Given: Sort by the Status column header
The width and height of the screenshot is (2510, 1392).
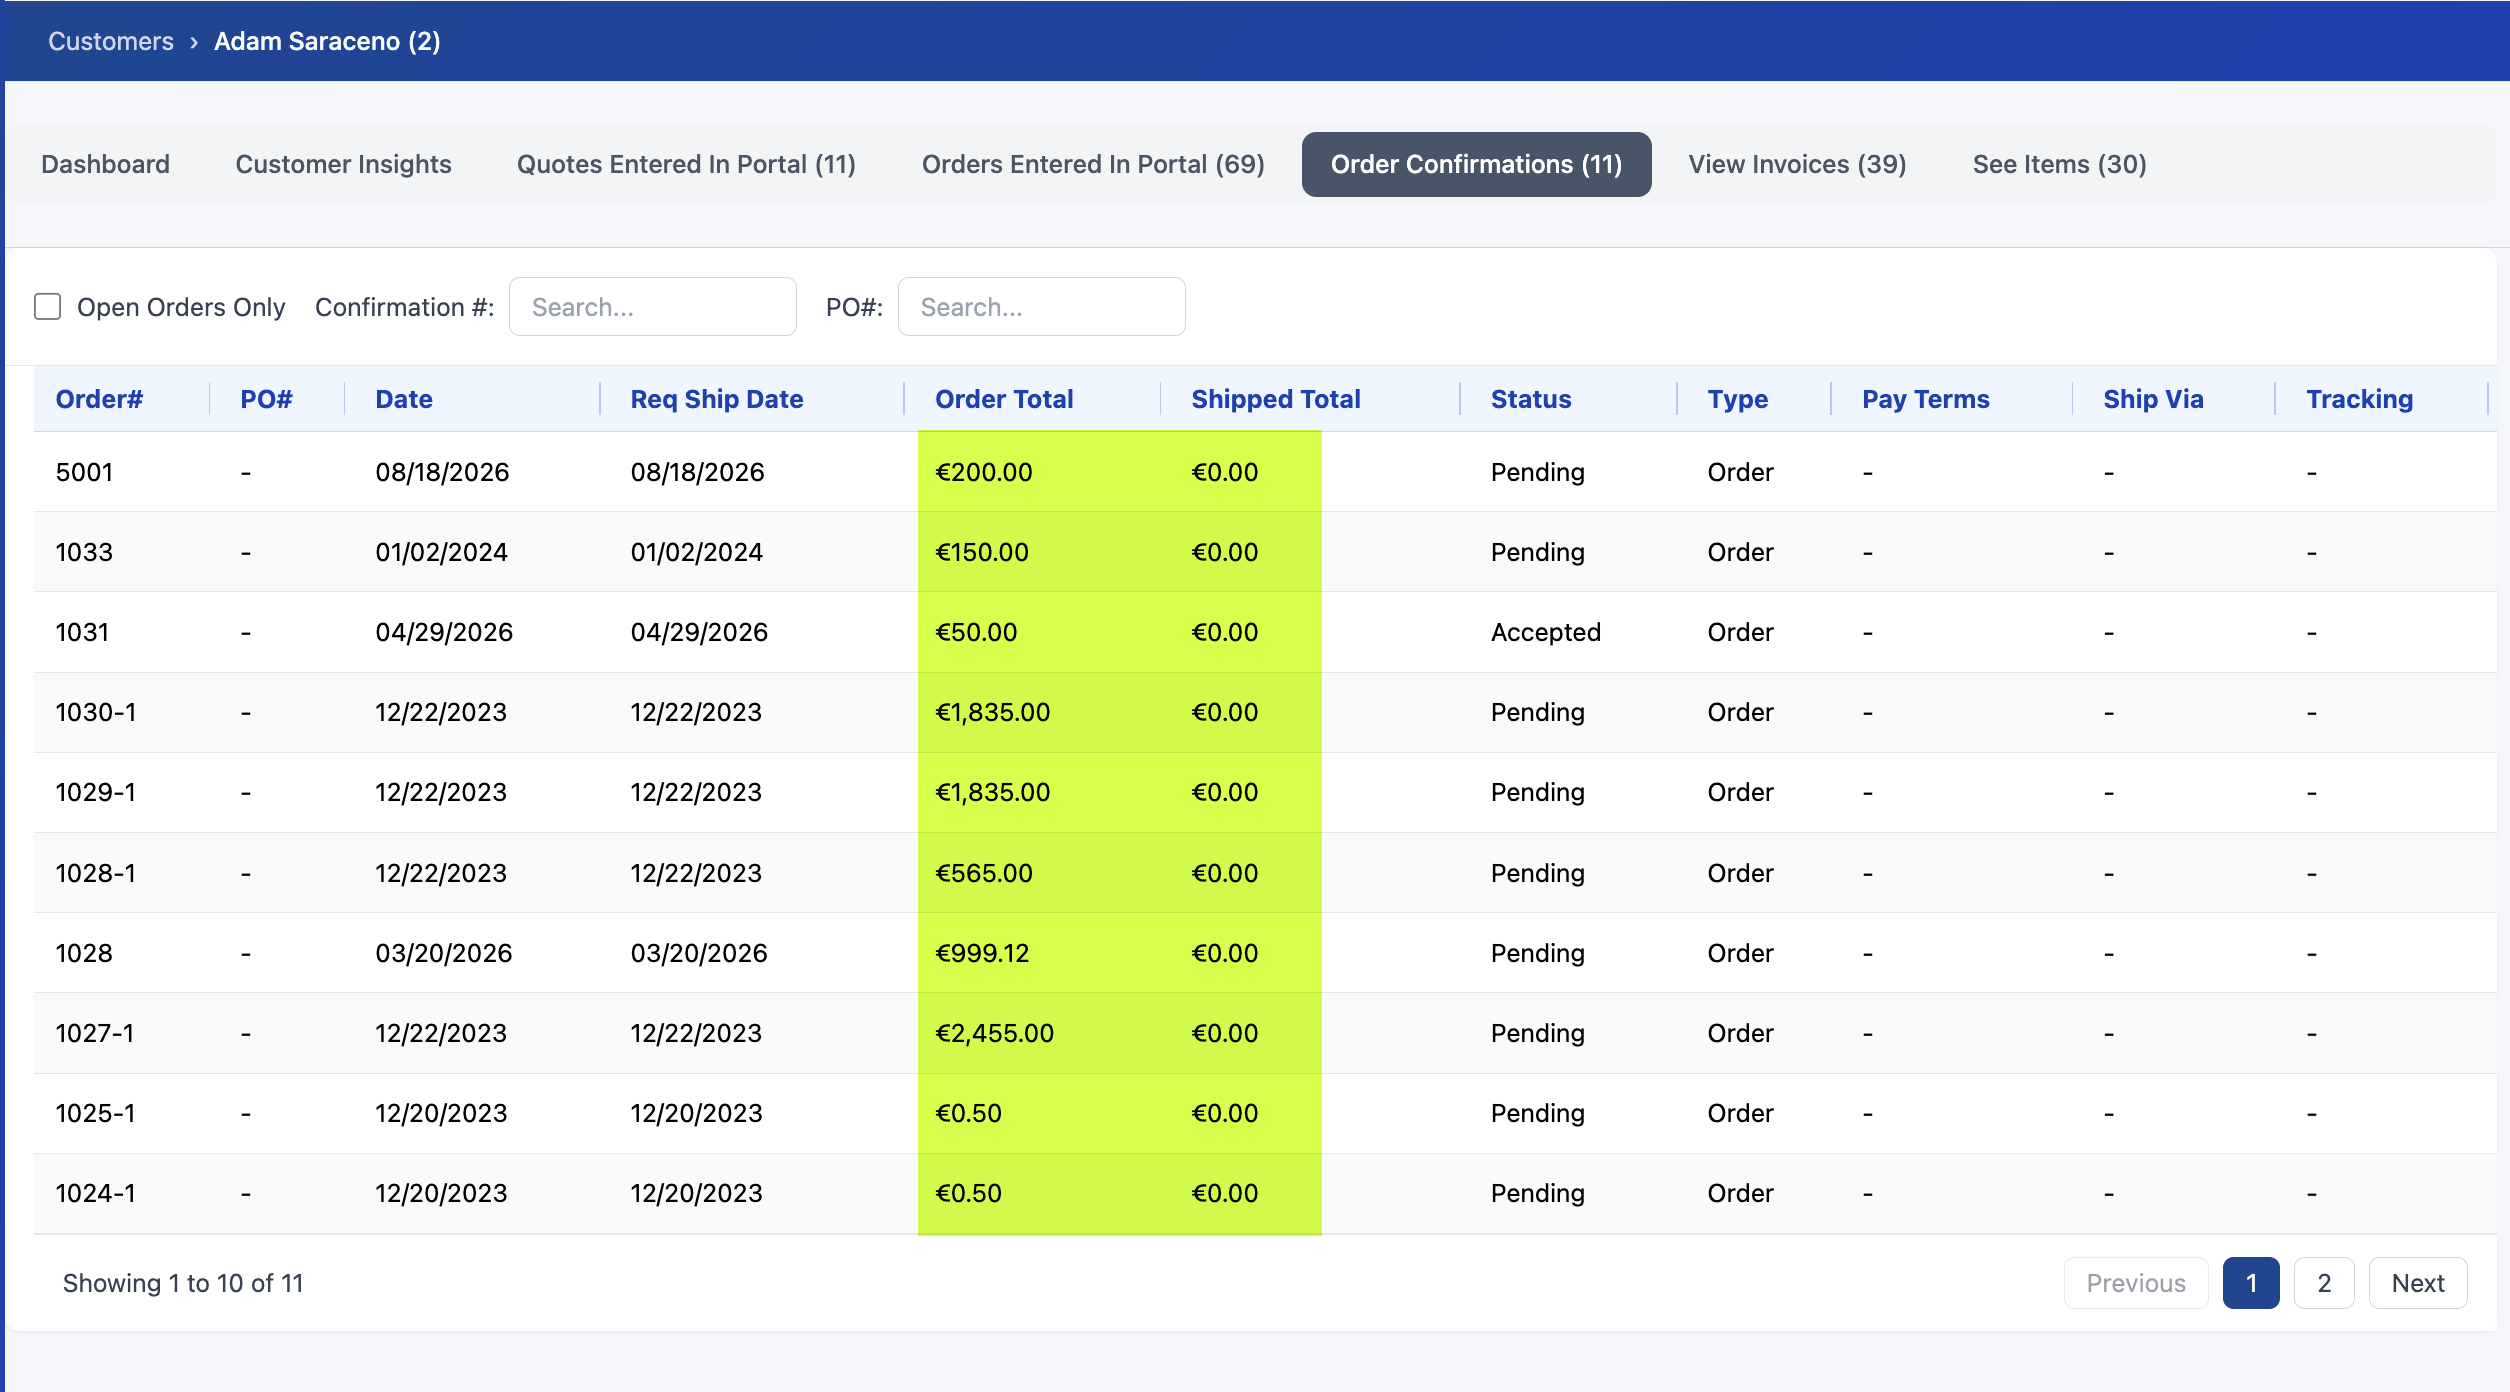Looking at the screenshot, I should [1531, 399].
